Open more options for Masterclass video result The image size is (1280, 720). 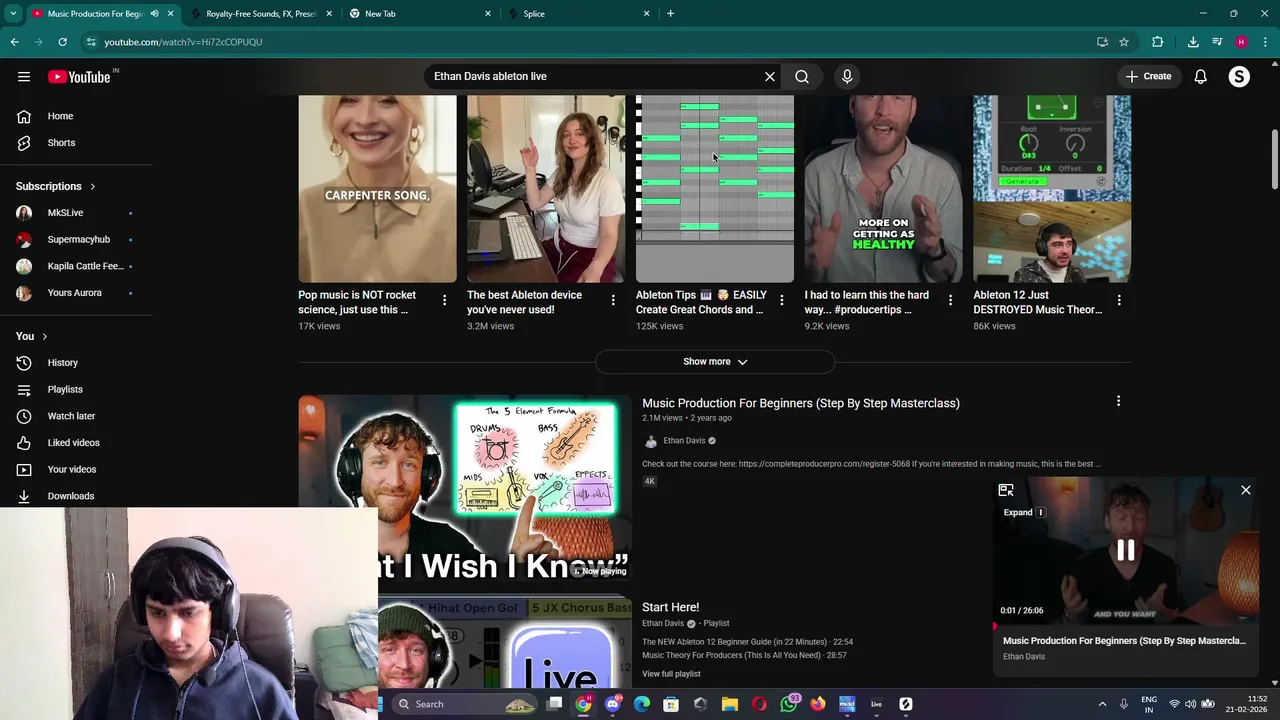point(1118,402)
